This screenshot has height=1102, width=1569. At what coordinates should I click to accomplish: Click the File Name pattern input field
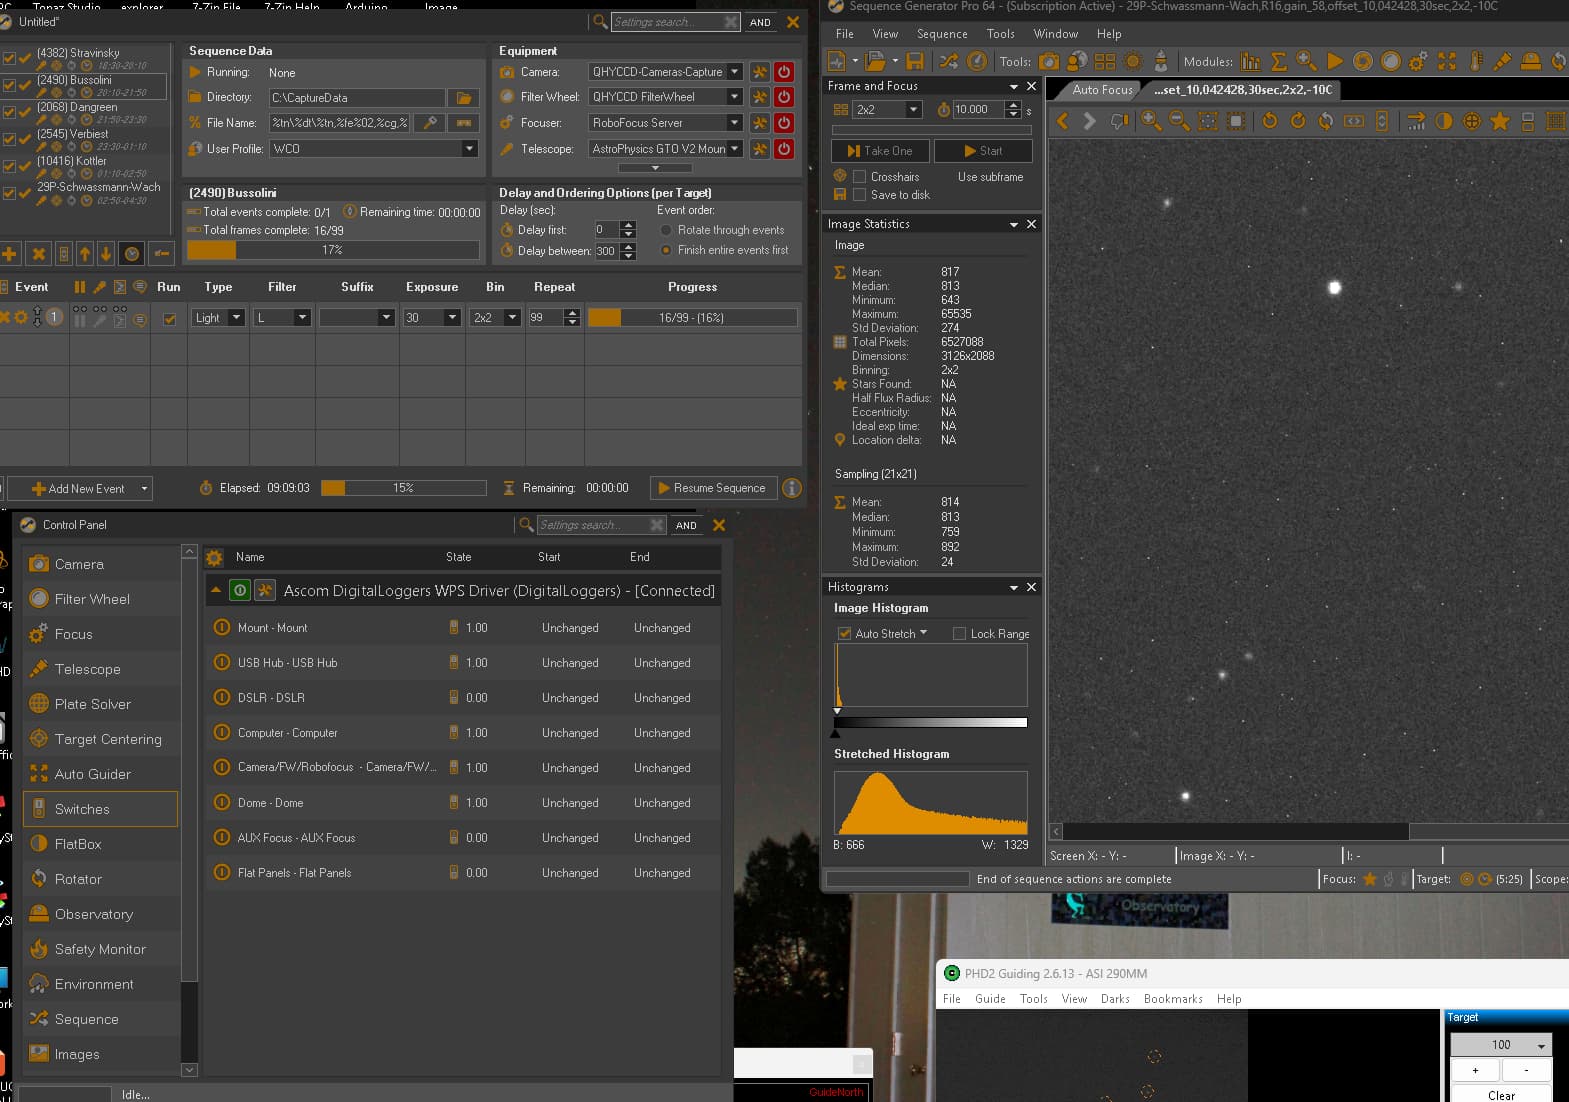(x=339, y=123)
